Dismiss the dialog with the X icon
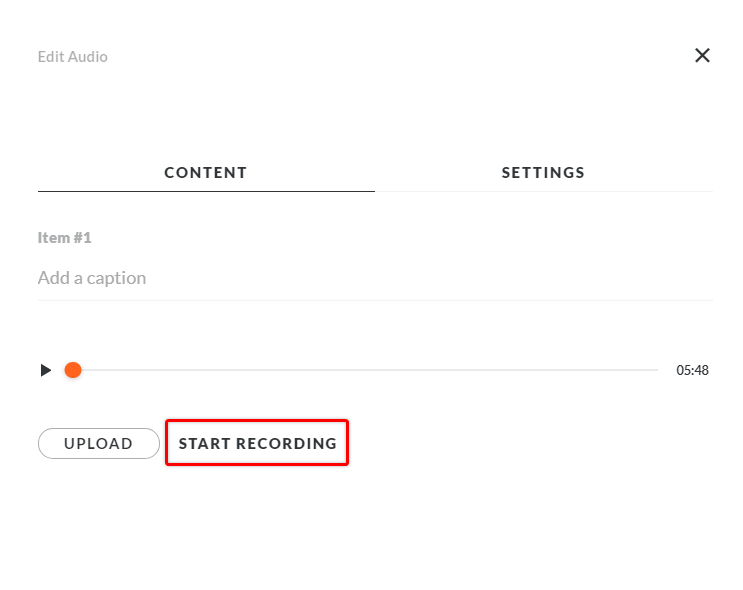743x590 pixels. [702, 56]
